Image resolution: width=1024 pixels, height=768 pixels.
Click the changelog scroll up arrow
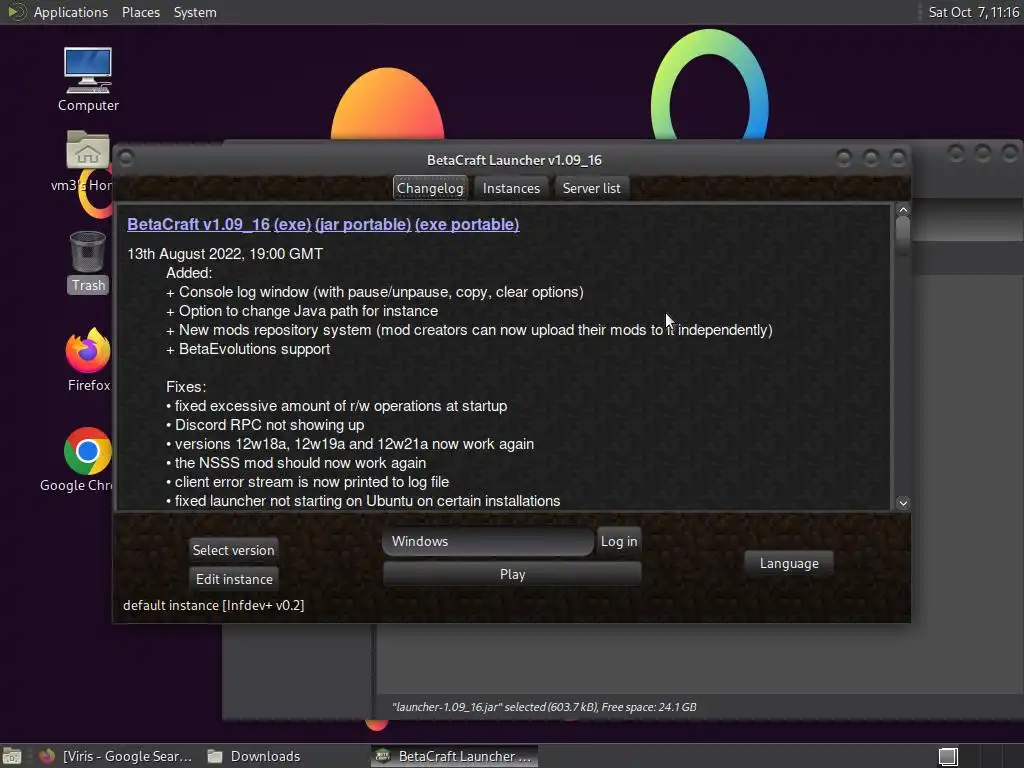click(903, 210)
